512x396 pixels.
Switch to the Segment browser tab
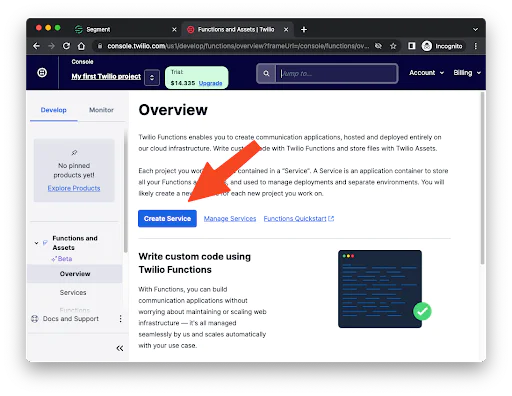125,30
